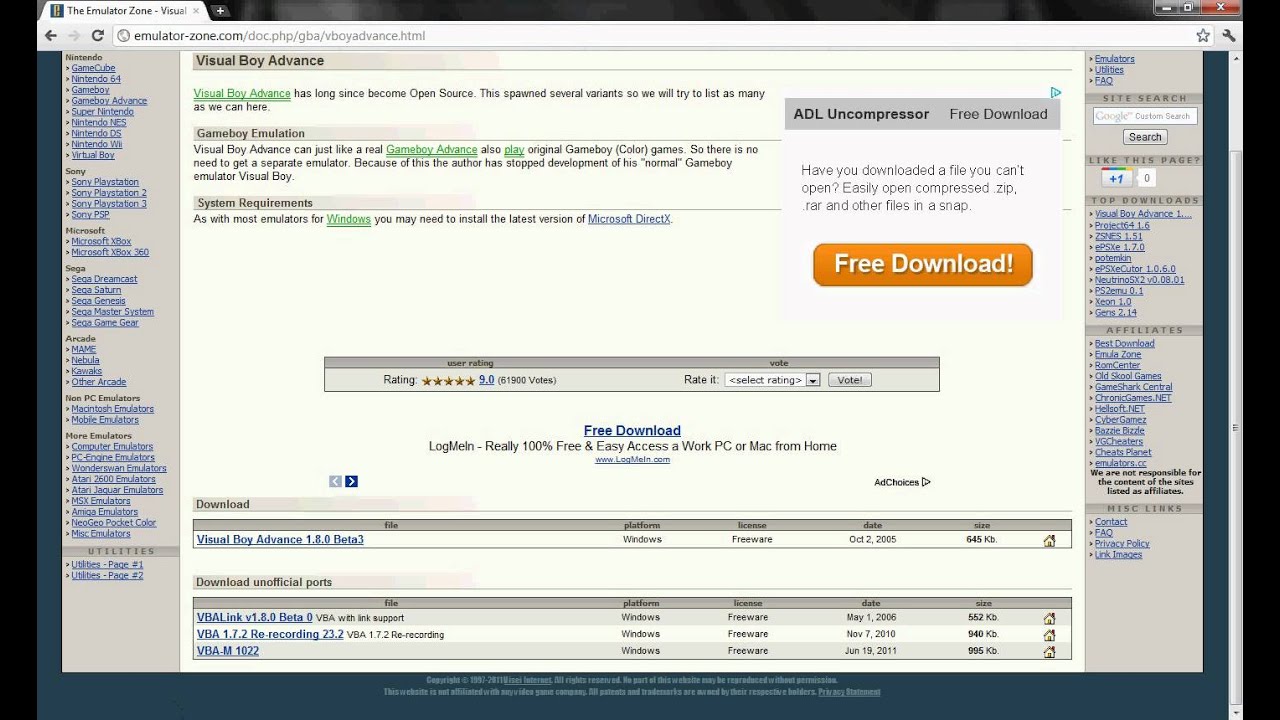Screen dimensions: 1280x720
Task: Open VBA-M 1022 download link
Action: (228, 651)
